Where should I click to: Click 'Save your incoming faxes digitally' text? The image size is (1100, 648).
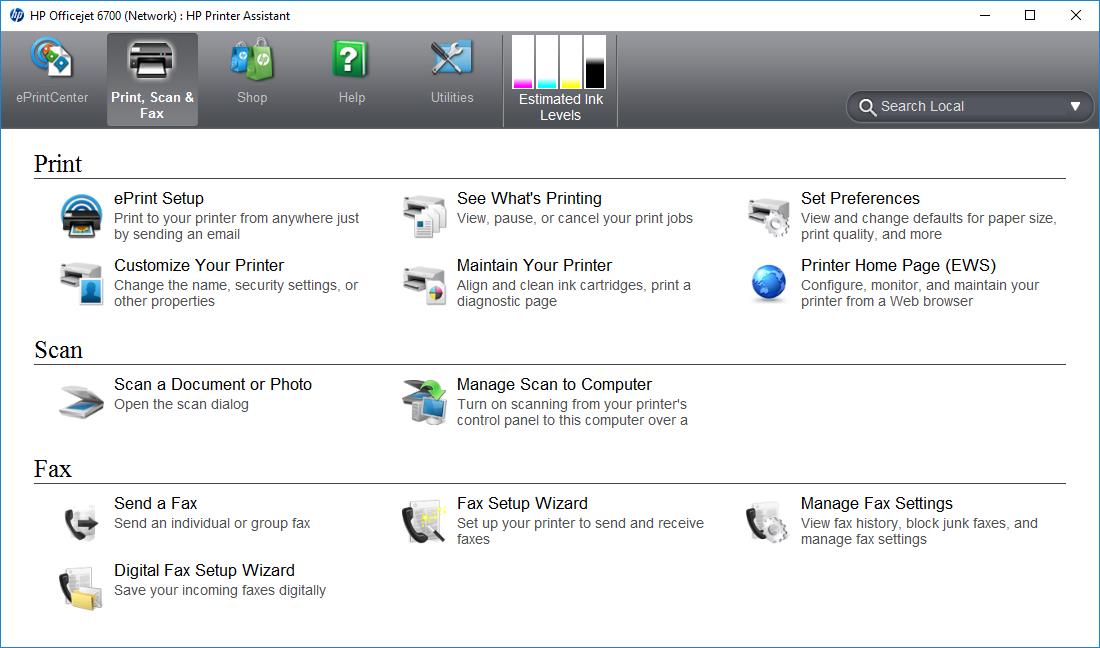coord(220,590)
